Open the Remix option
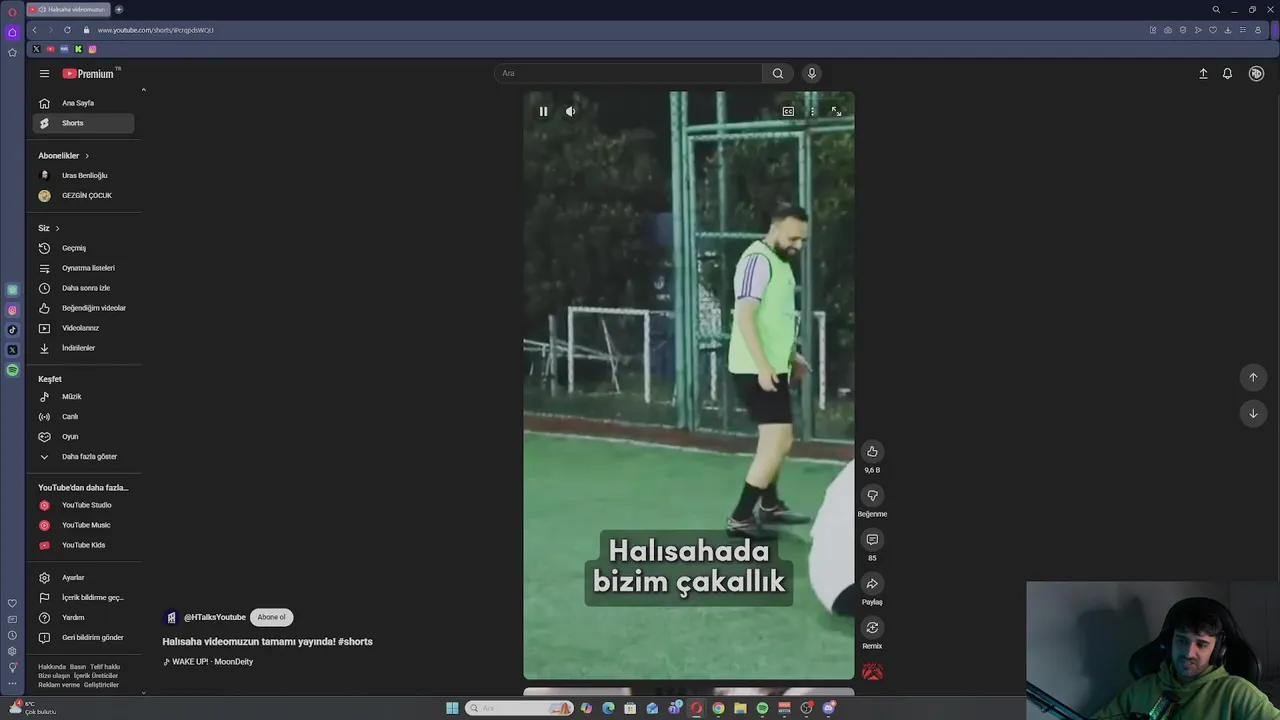Viewport: 1280px width, 720px height. point(872,627)
